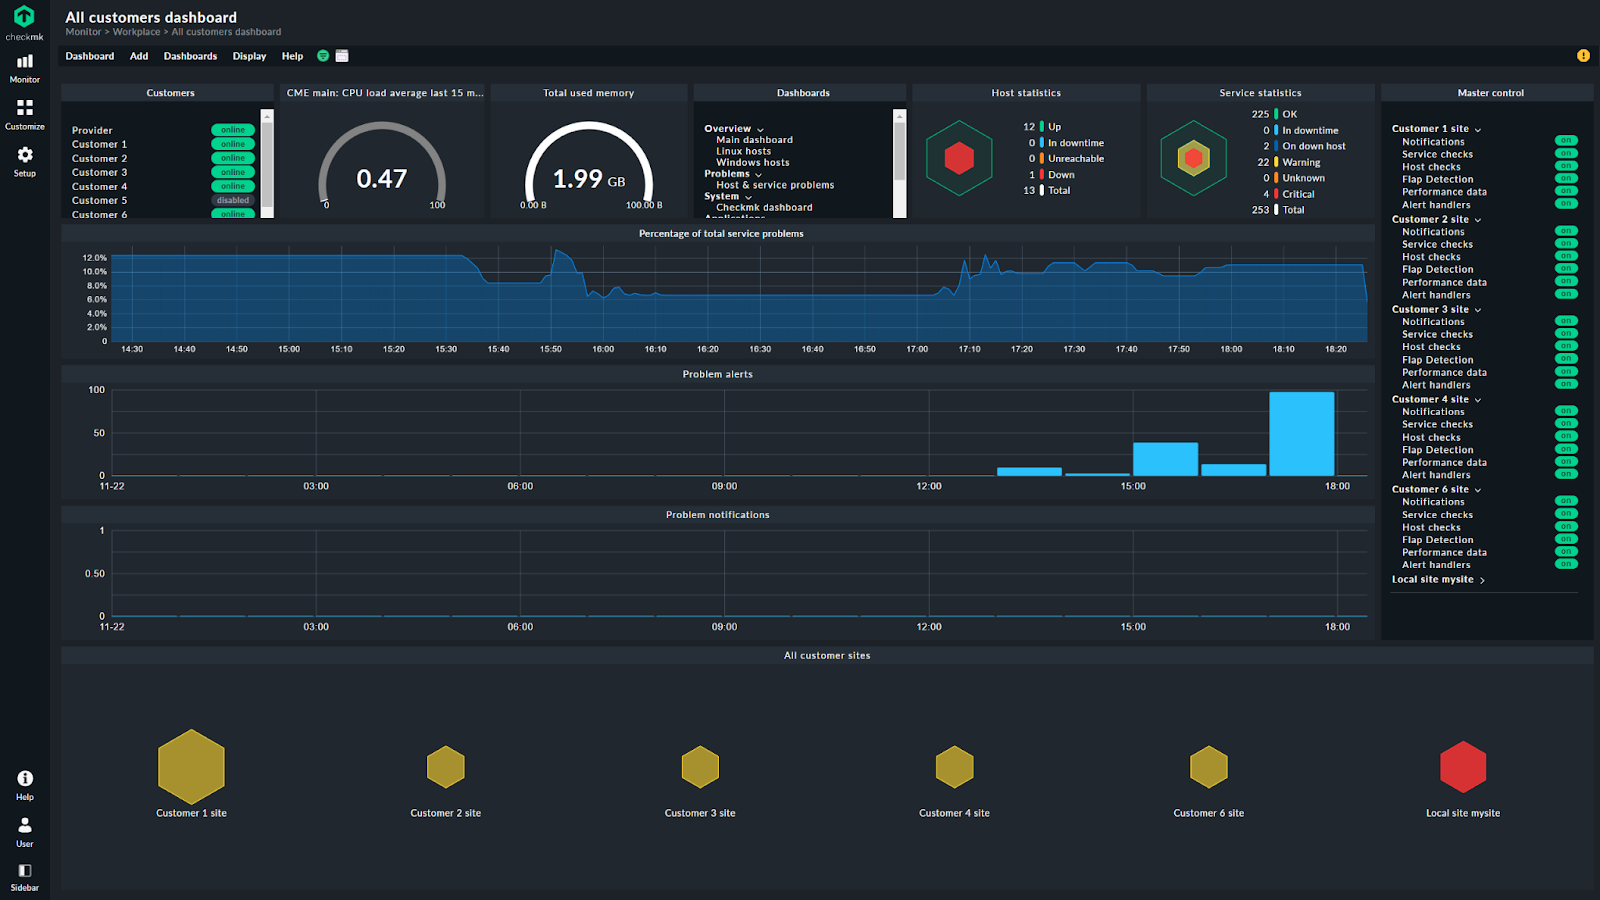Viewport: 1600px width, 900px height.
Task: Open the Linux hosts dashboard link
Action: click(743, 151)
